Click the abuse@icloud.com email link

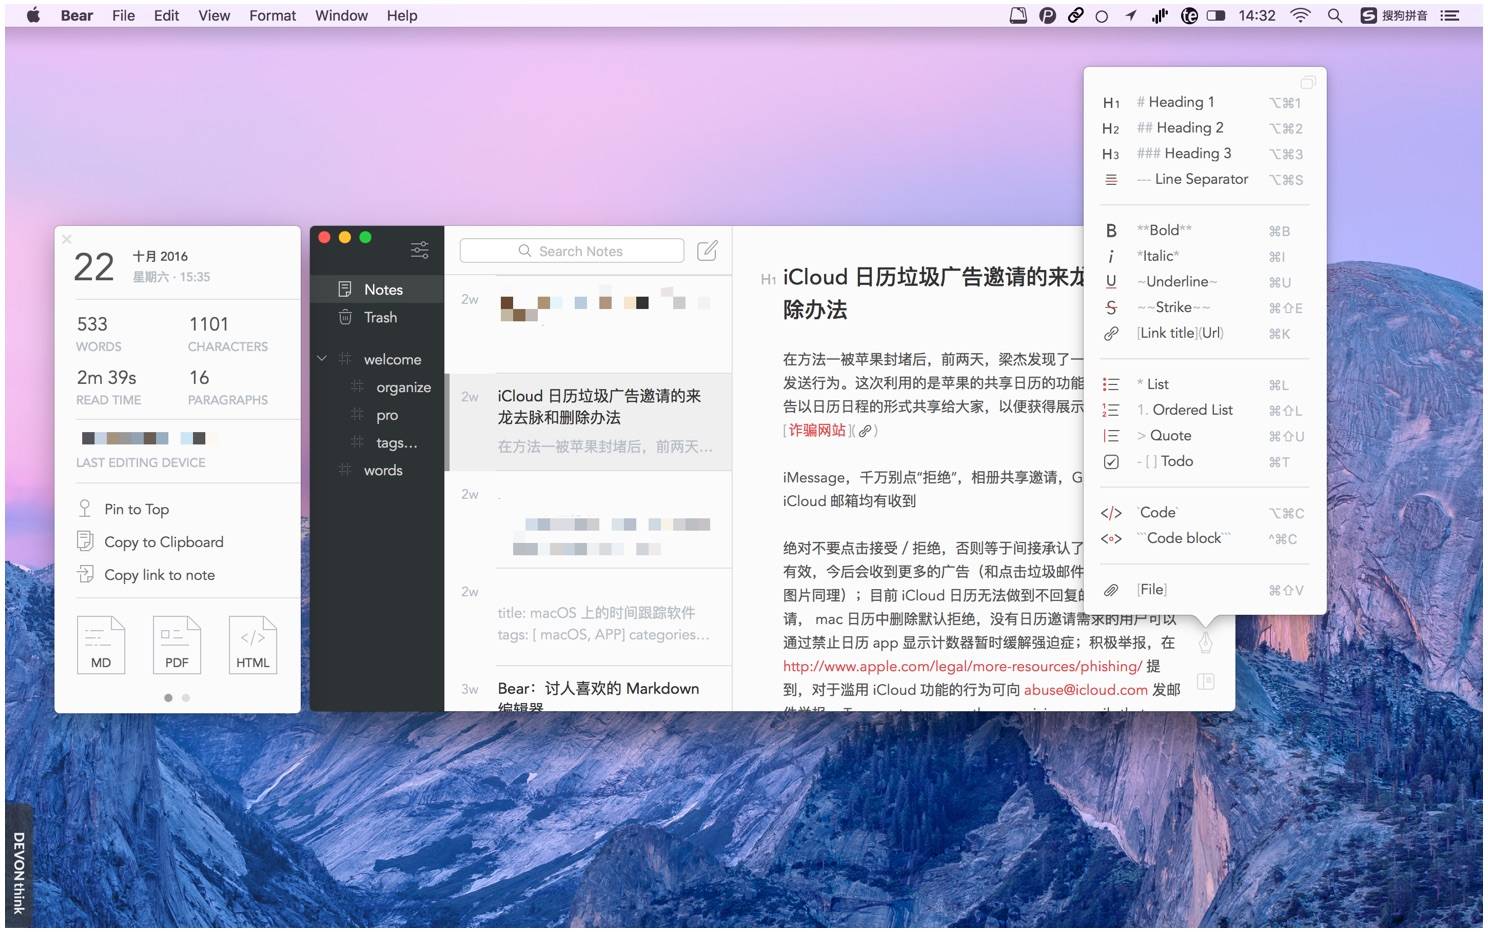tap(1085, 690)
